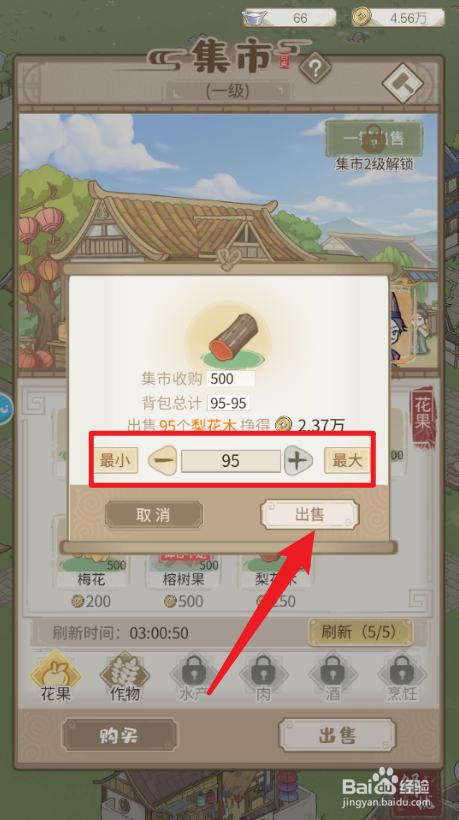Open the 购买 tab at the bottom
The height and width of the screenshot is (820, 459).
(120, 735)
